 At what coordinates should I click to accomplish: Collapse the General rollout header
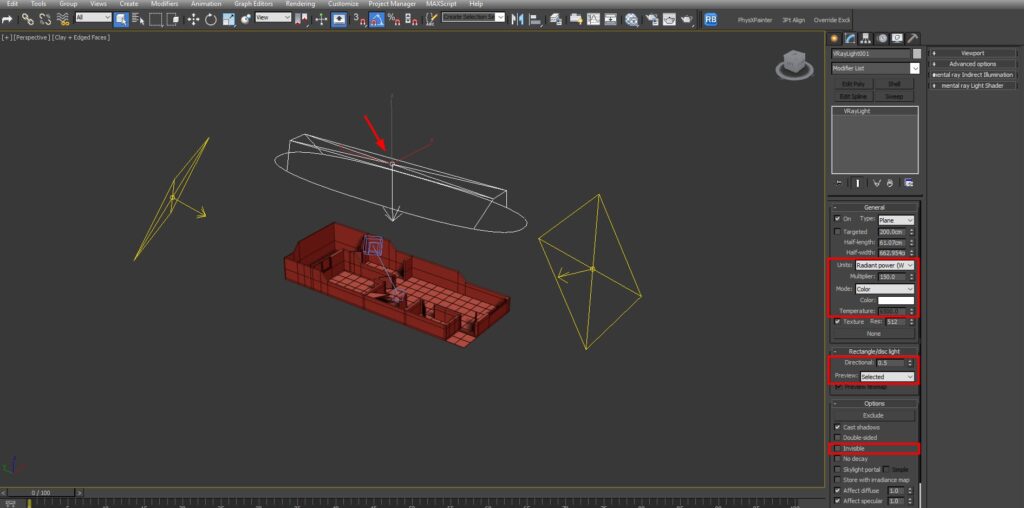click(874, 207)
